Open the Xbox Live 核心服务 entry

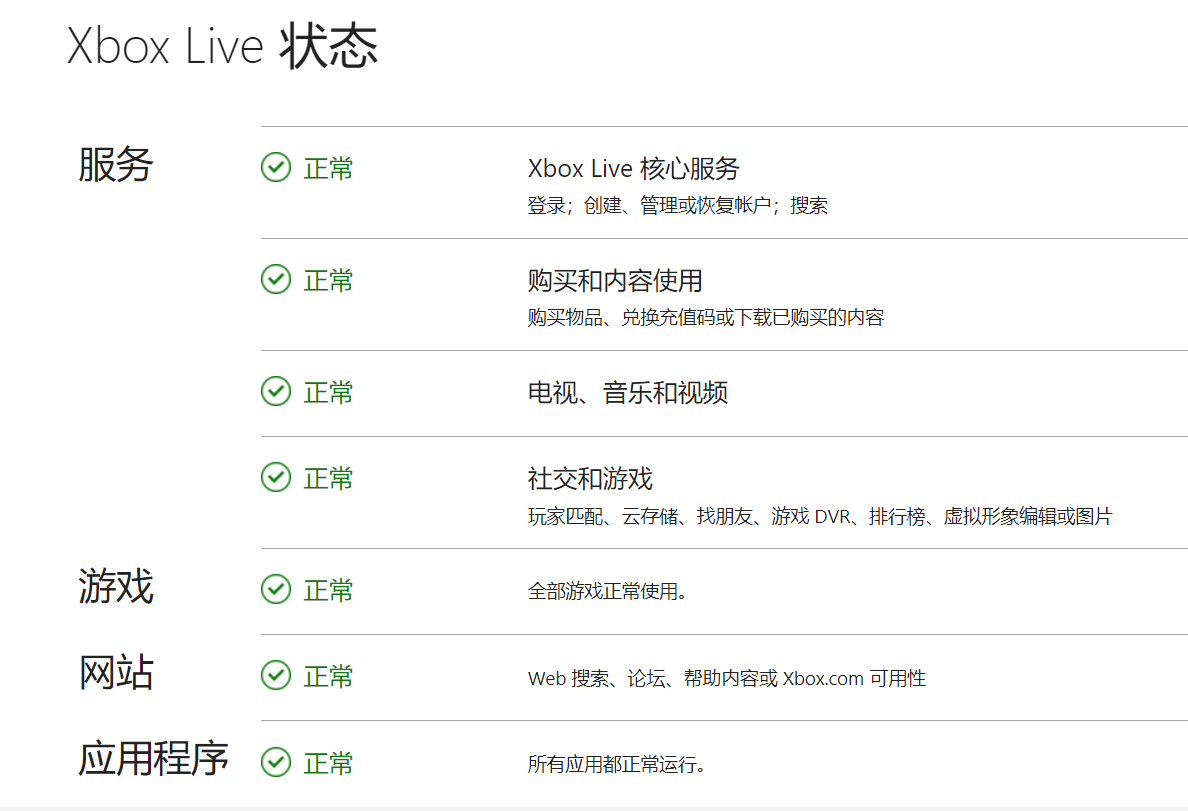pos(633,168)
